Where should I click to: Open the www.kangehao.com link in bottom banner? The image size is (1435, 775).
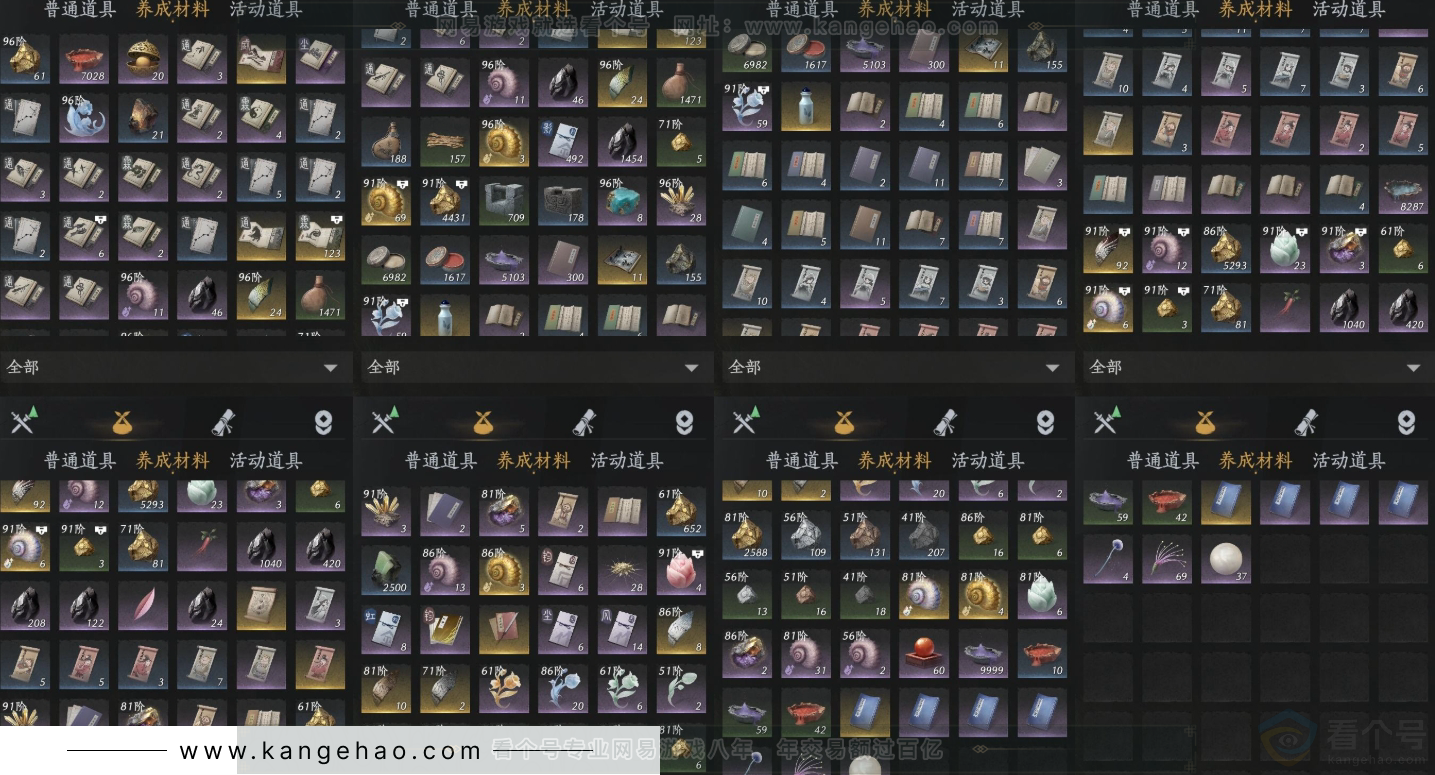click(x=331, y=751)
